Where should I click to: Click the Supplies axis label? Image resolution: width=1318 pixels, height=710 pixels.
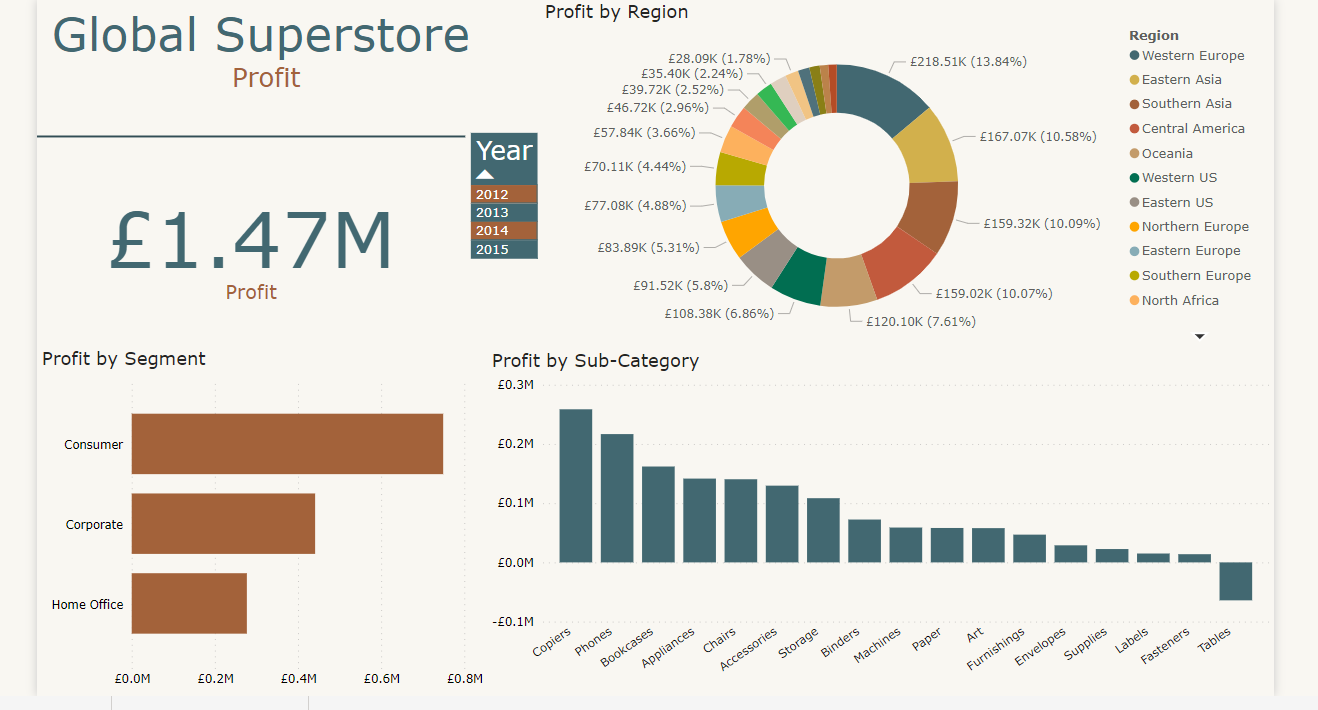[x=1087, y=643]
